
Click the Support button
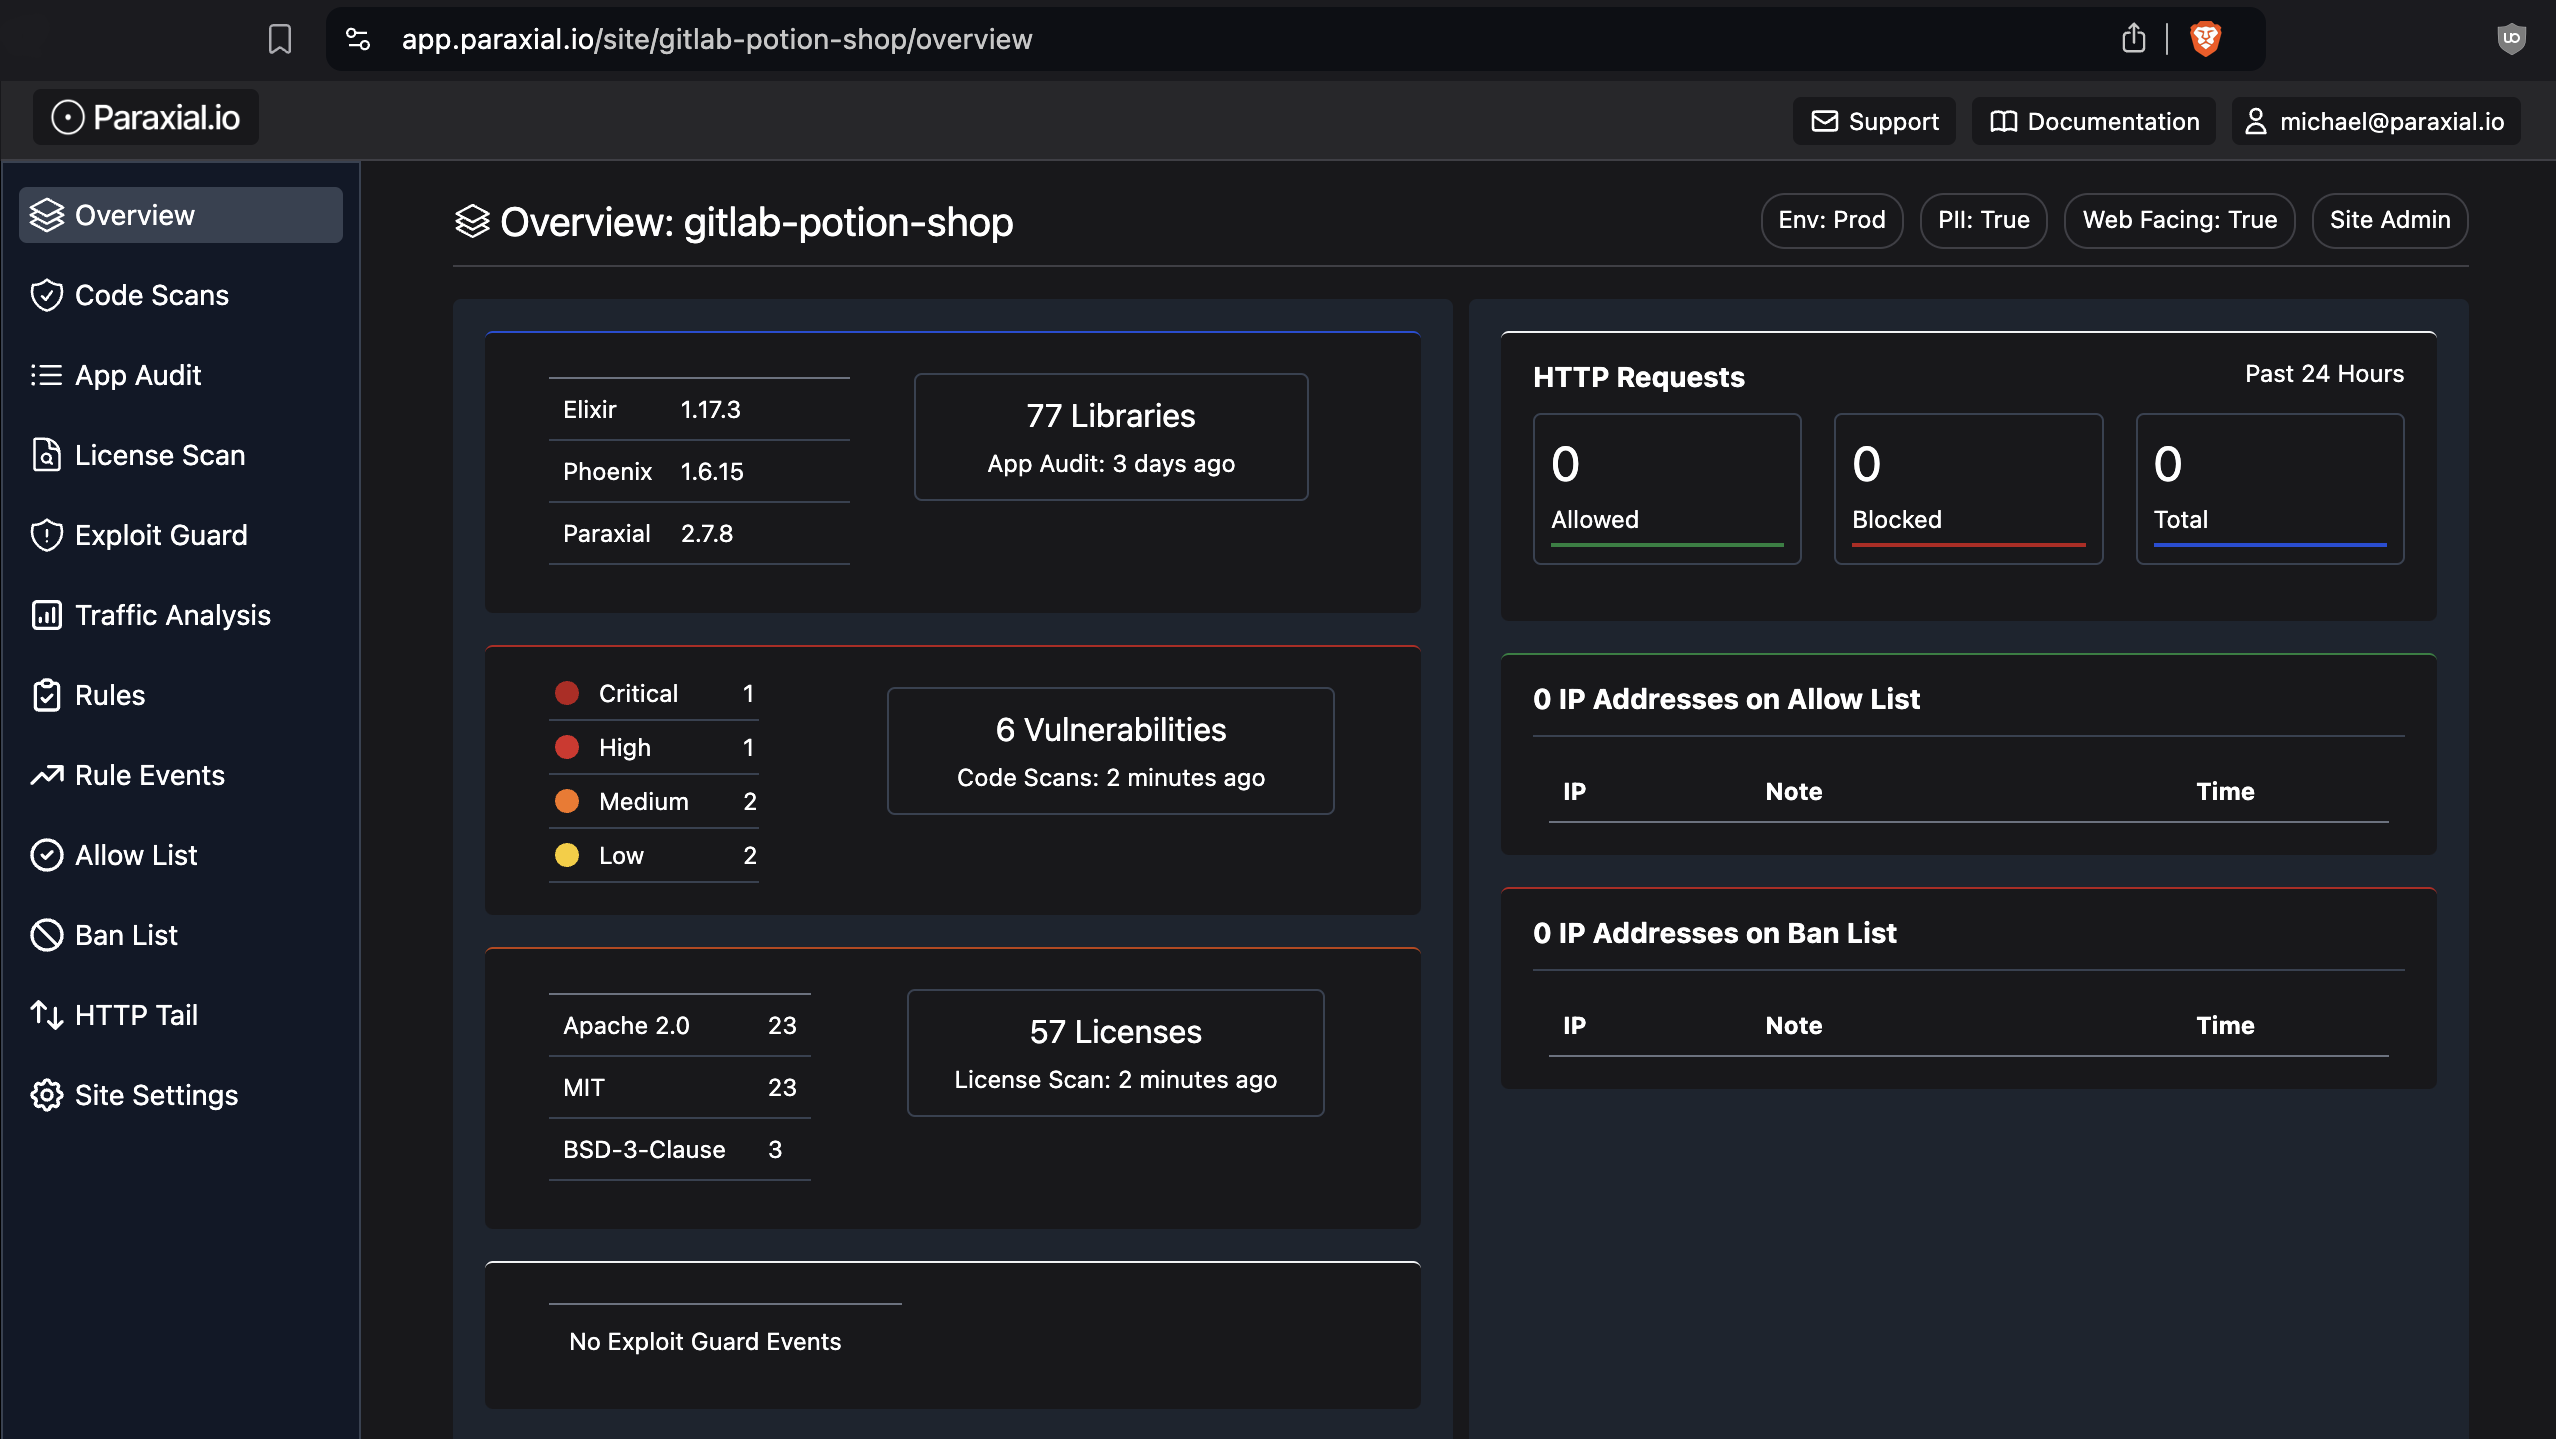pos(1874,121)
